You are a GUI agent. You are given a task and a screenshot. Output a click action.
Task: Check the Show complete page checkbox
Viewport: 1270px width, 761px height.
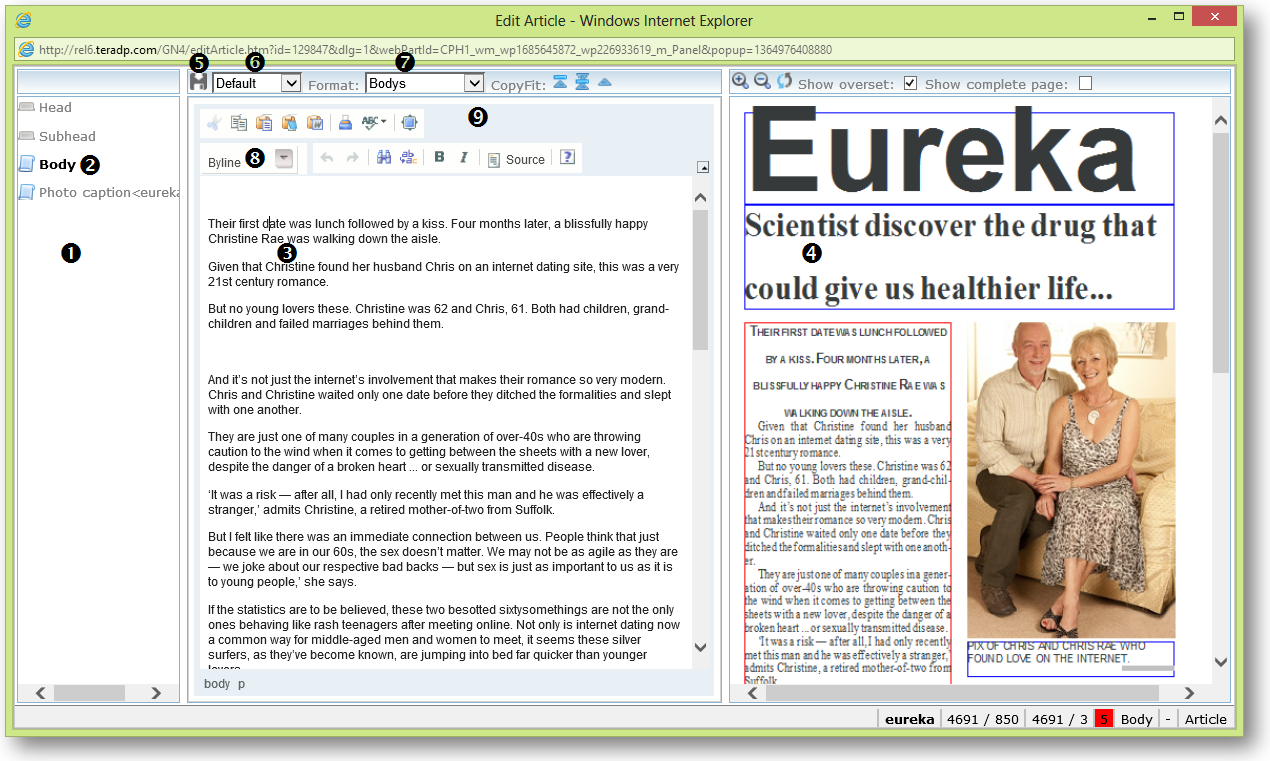tap(1086, 83)
